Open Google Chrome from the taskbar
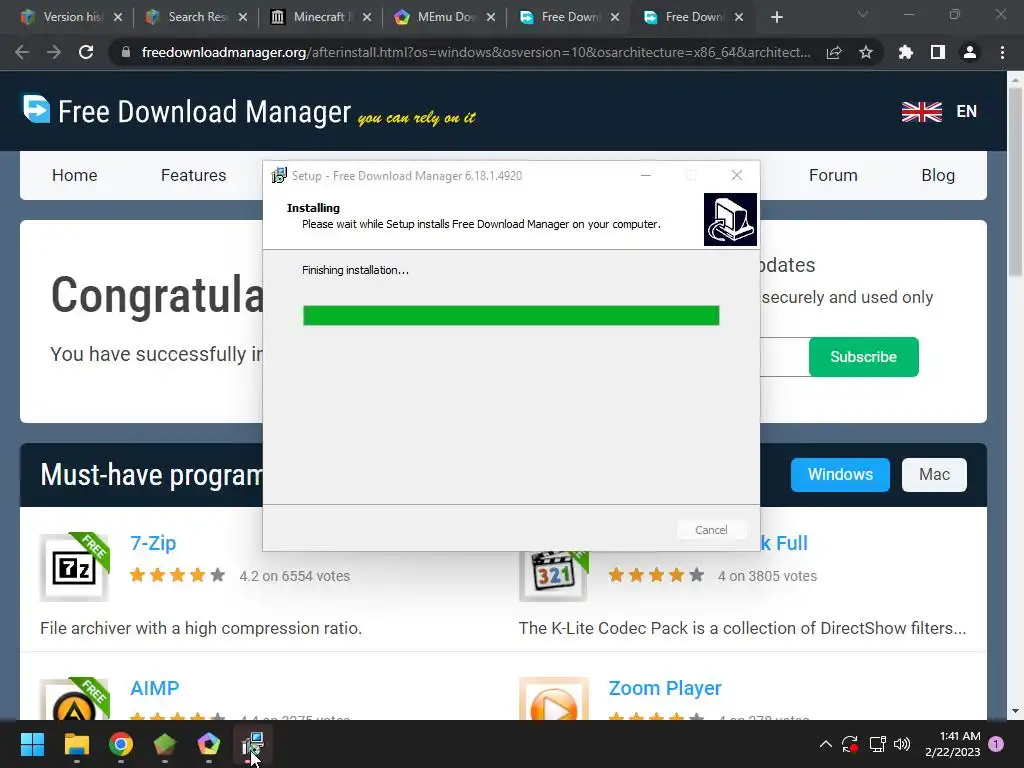Image resolution: width=1024 pixels, height=768 pixels. [x=121, y=744]
